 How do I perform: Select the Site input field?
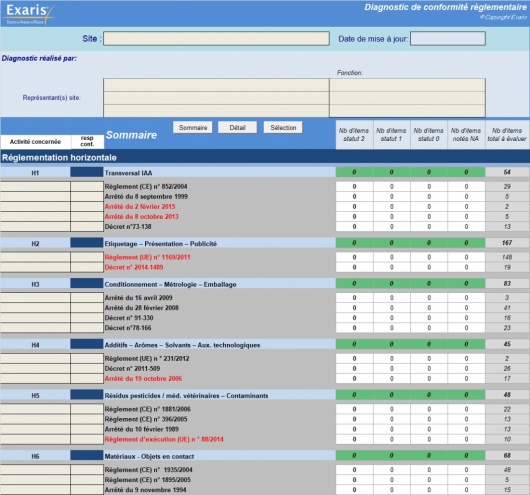216,39
